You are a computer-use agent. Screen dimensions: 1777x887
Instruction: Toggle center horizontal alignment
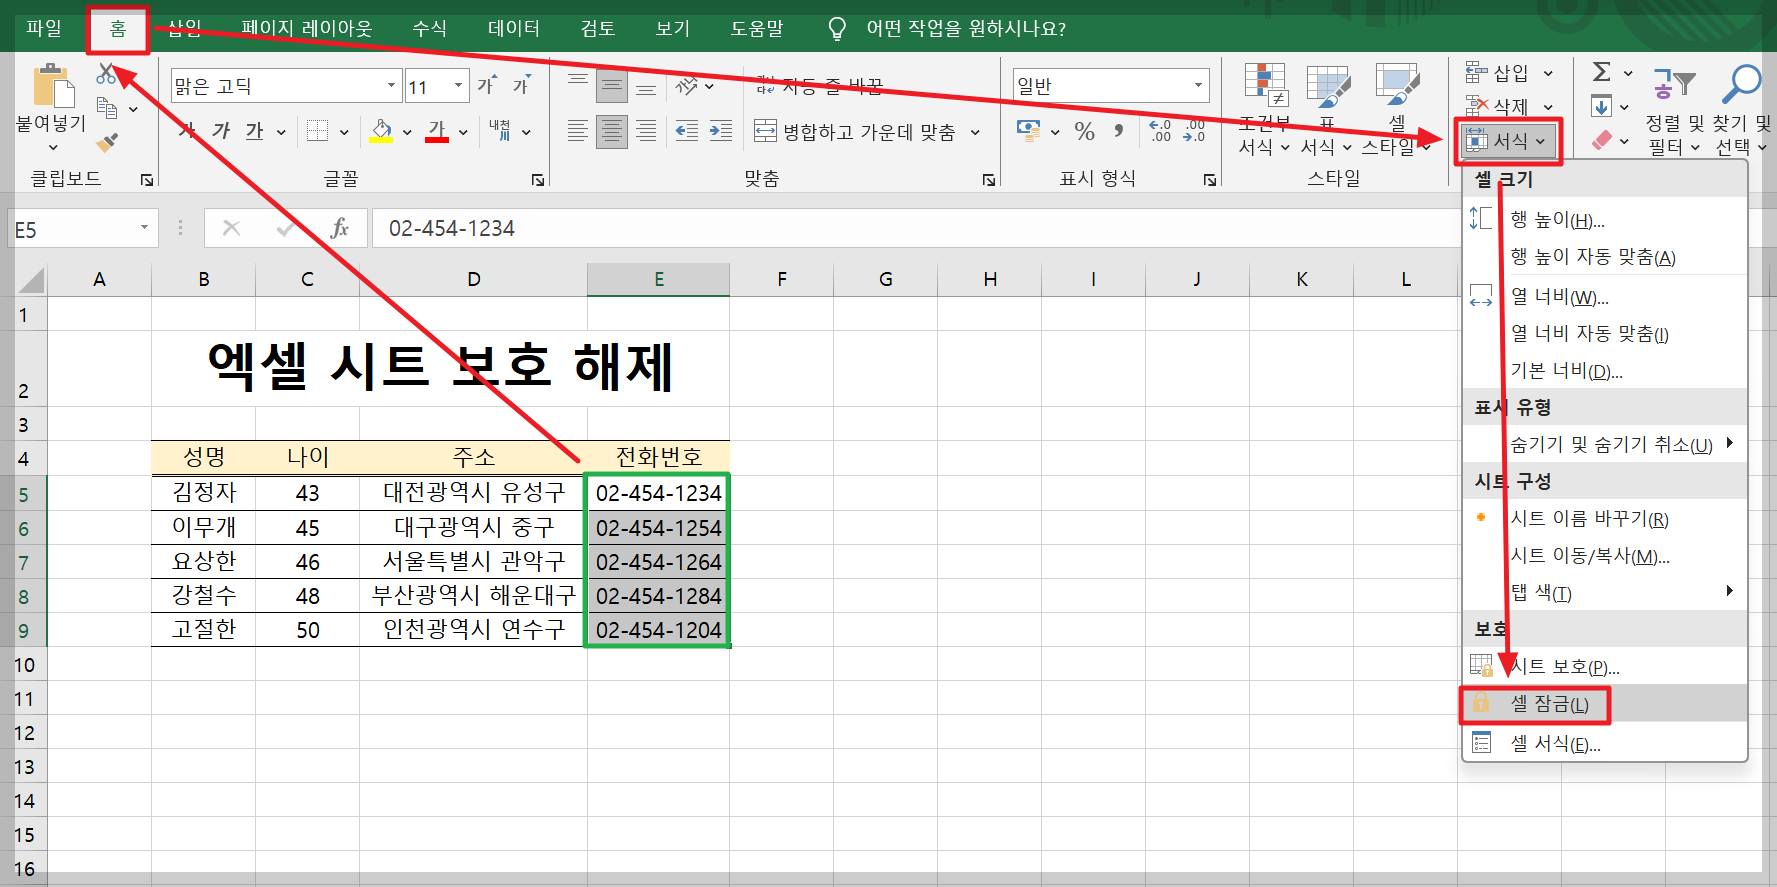point(612,131)
